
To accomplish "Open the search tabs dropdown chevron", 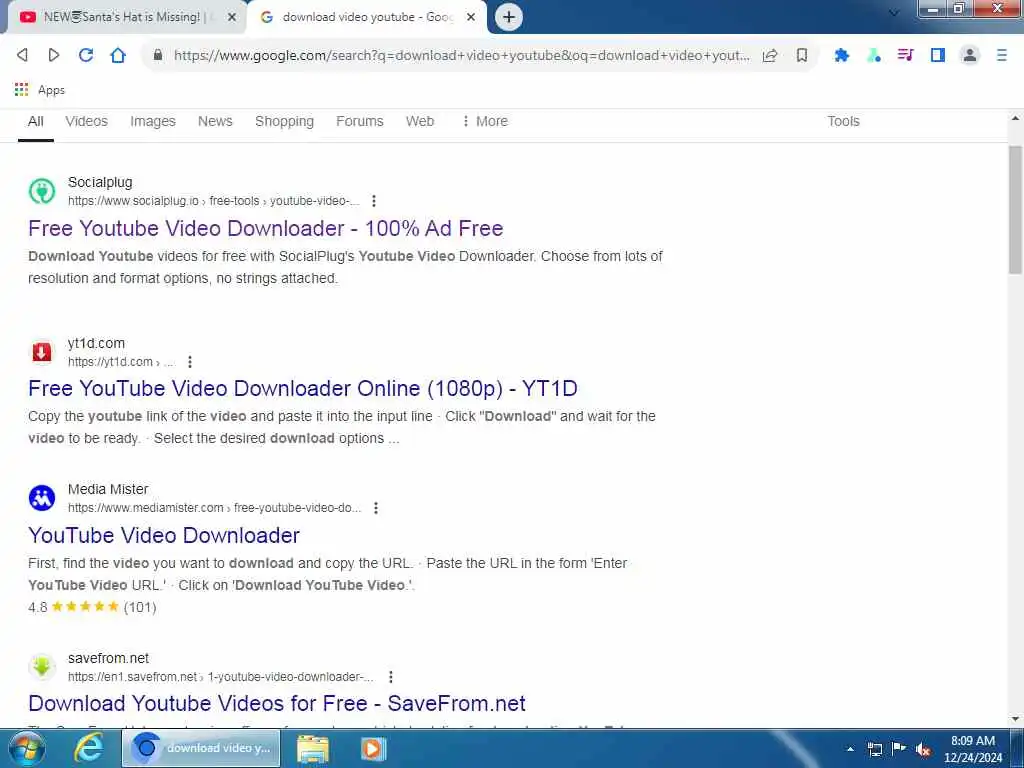I will [x=894, y=12].
